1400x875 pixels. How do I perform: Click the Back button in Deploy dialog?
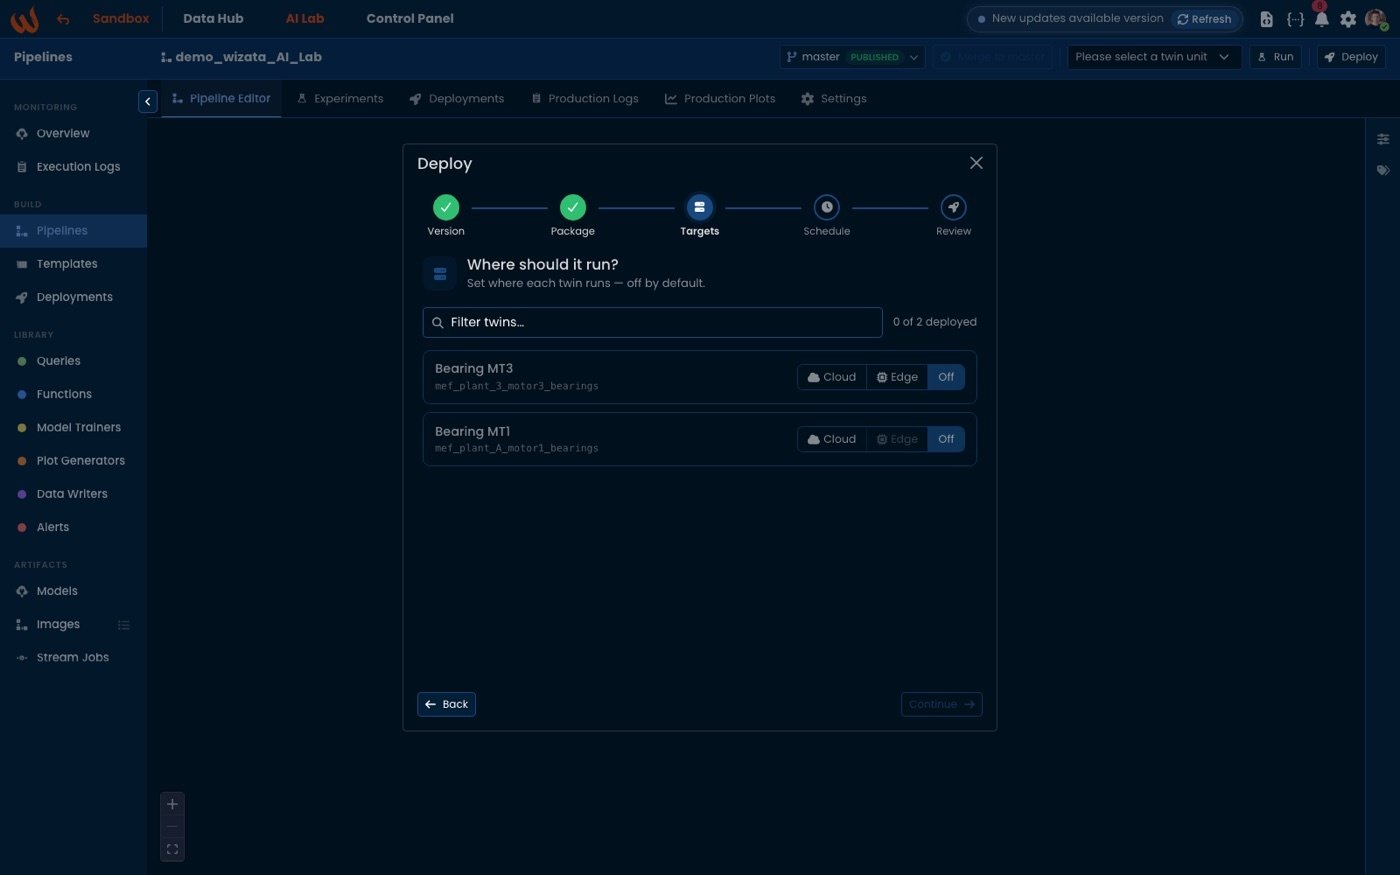[446, 704]
